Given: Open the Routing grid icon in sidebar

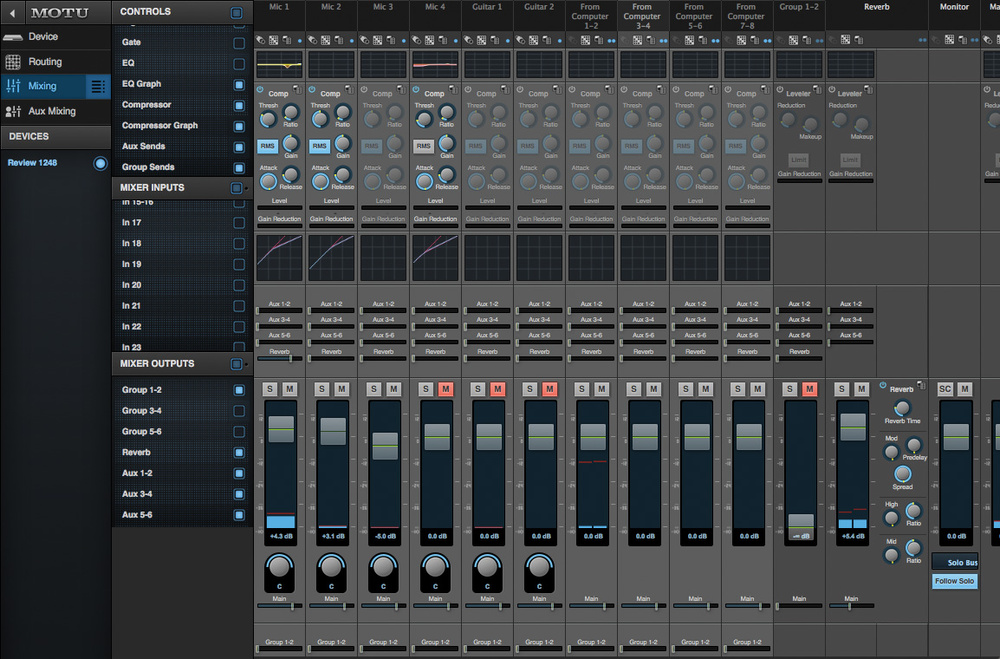Looking at the screenshot, I should point(13,62).
